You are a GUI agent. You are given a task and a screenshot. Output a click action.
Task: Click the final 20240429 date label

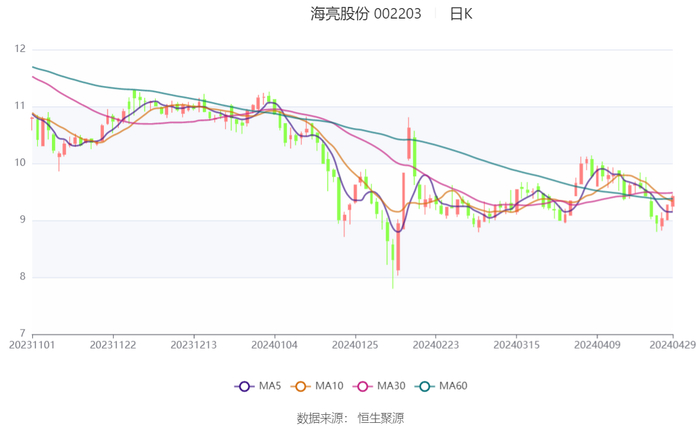(671, 344)
